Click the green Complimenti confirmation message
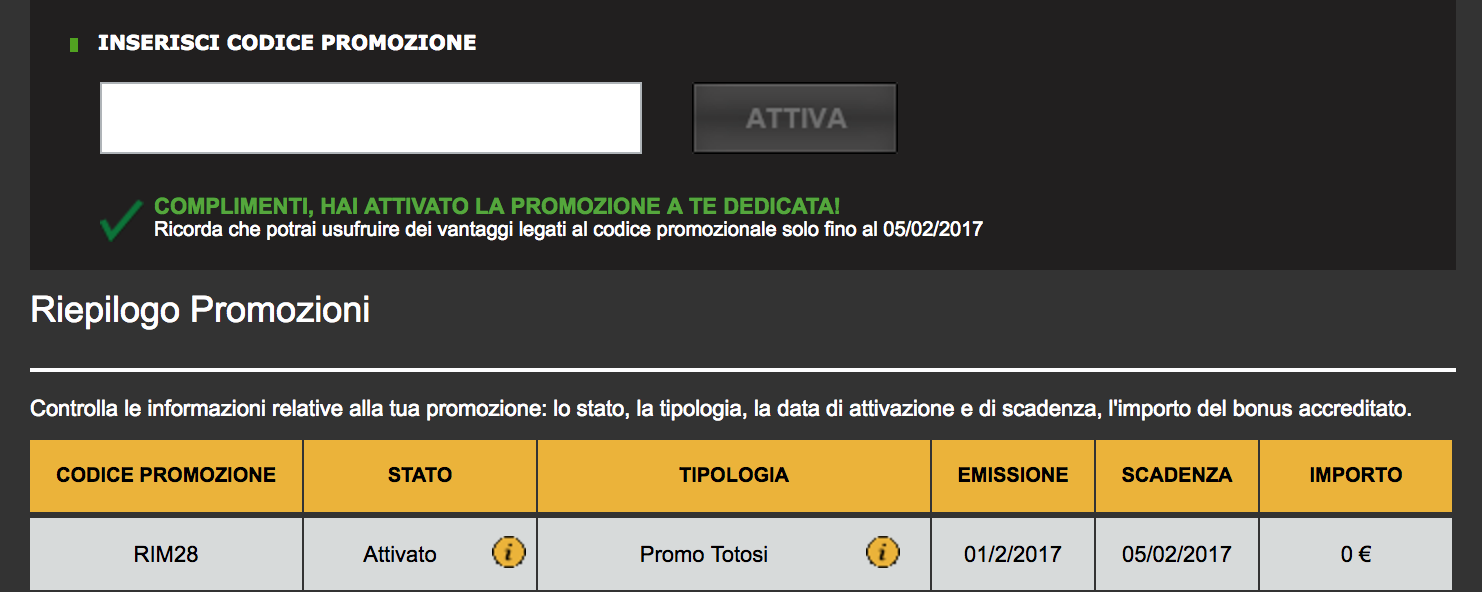This screenshot has height=592, width=1482. (497, 207)
